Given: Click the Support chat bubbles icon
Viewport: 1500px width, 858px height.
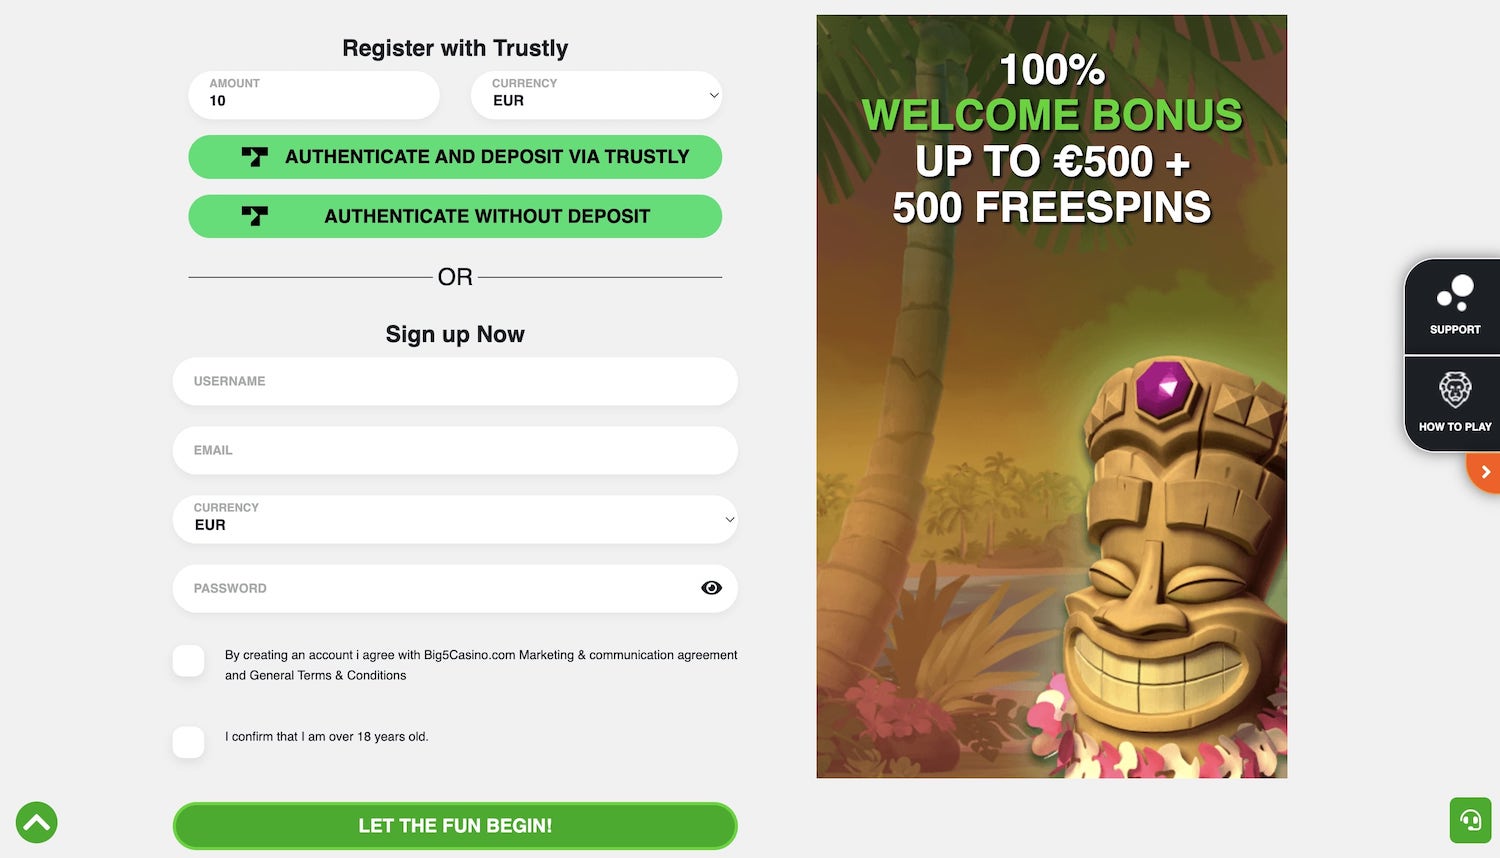Looking at the screenshot, I should [1455, 294].
